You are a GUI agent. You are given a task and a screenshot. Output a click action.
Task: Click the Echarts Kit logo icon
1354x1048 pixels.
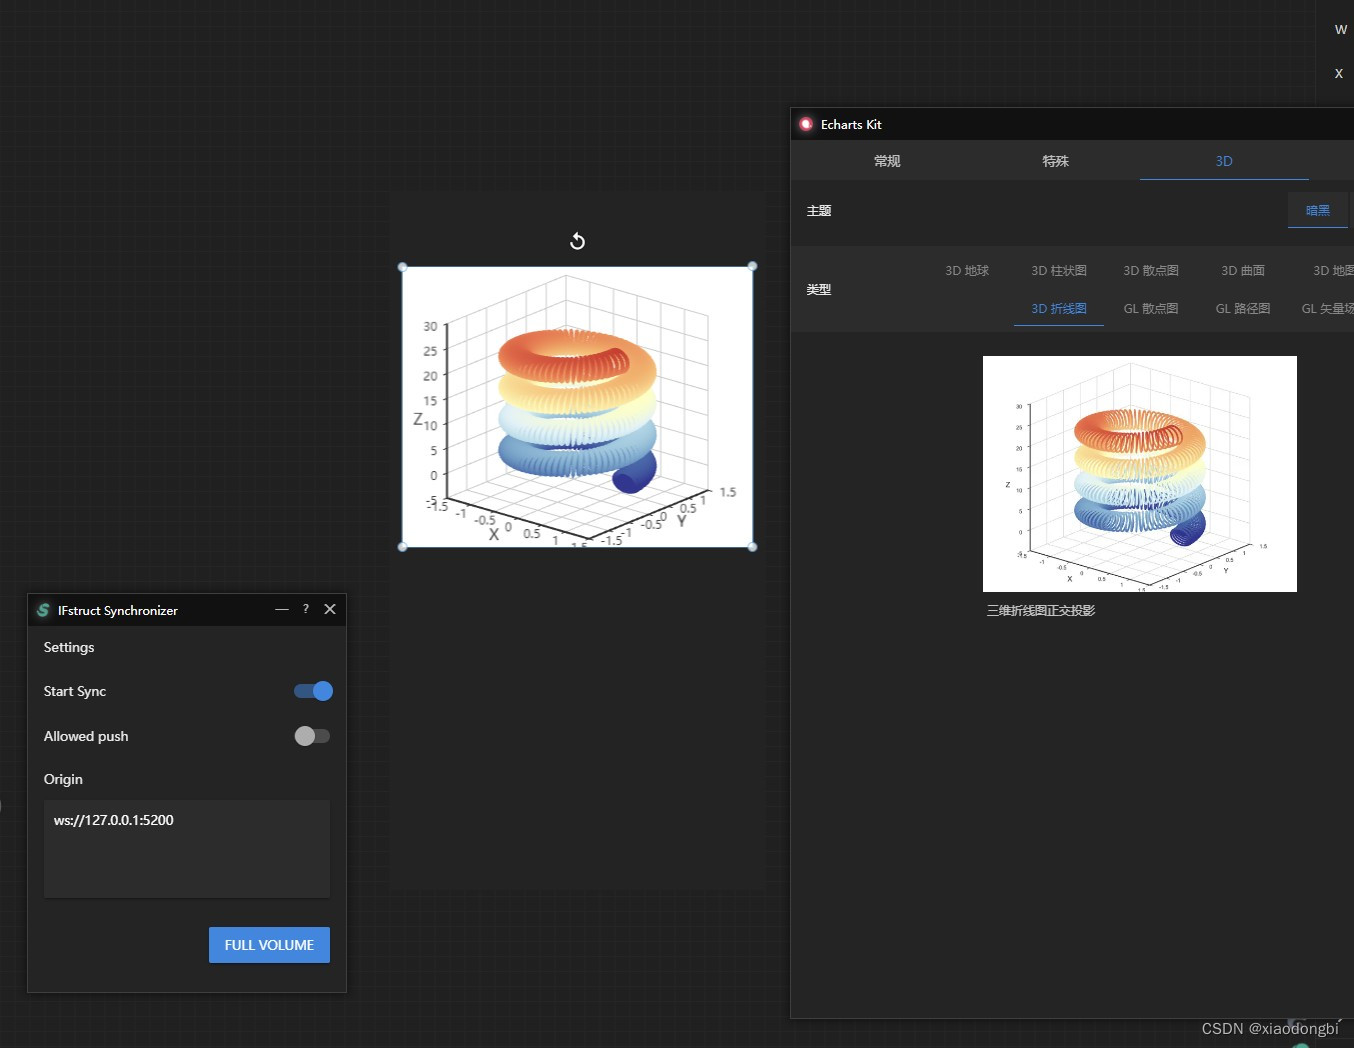pos(806,124)
